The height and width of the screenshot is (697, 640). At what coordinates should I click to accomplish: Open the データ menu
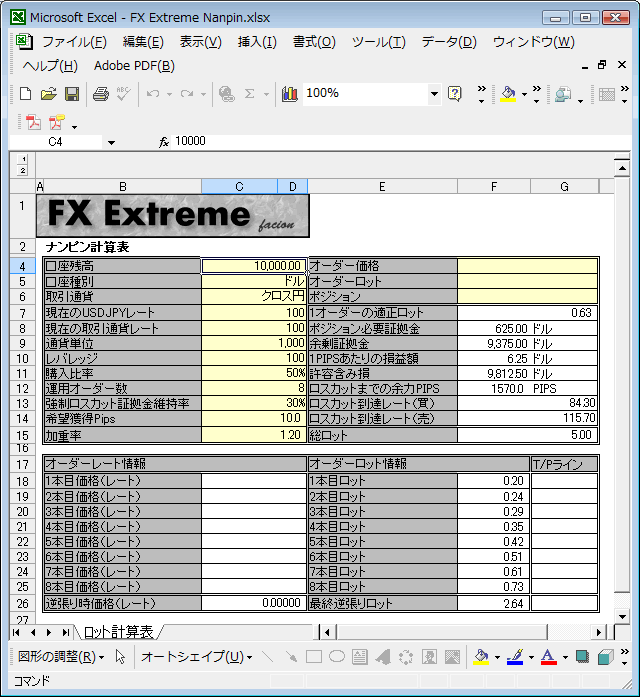pos(449,42)
